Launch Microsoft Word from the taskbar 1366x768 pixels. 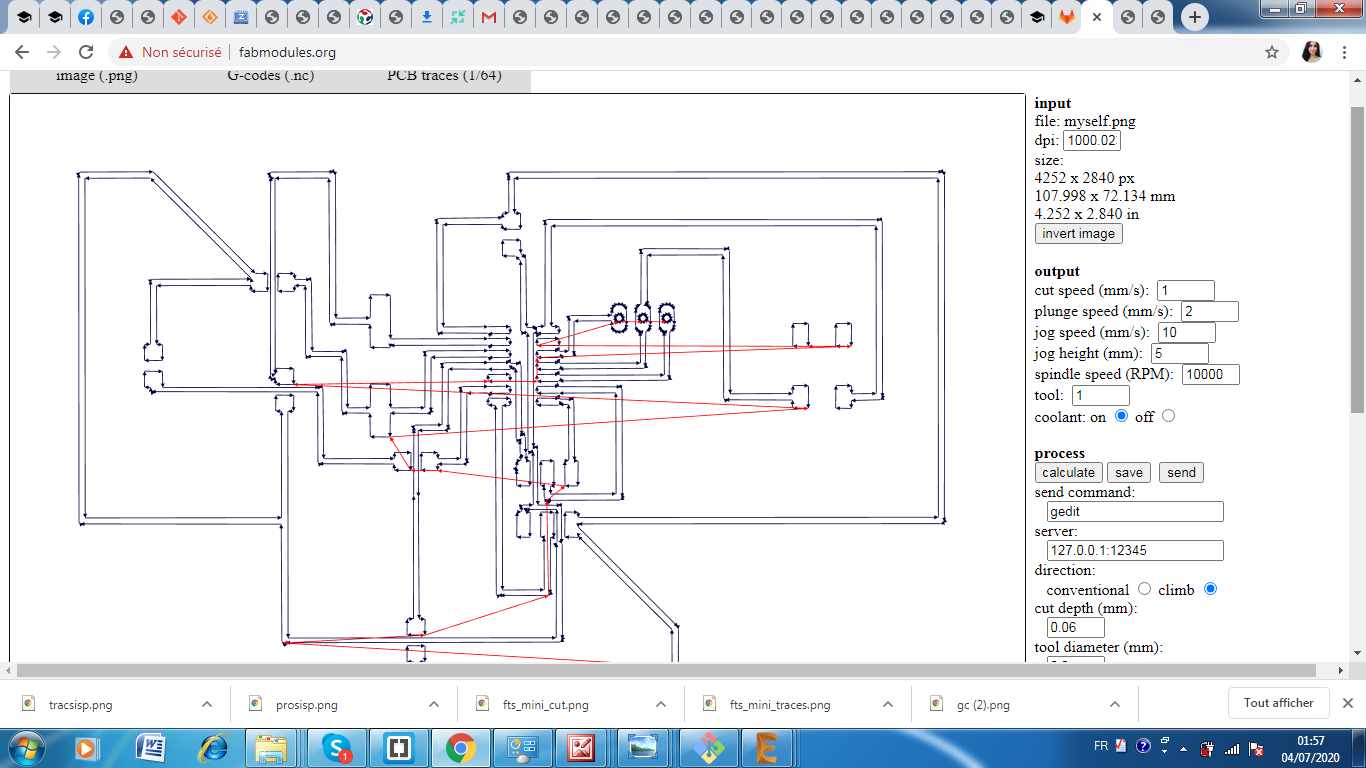point(150,747)
